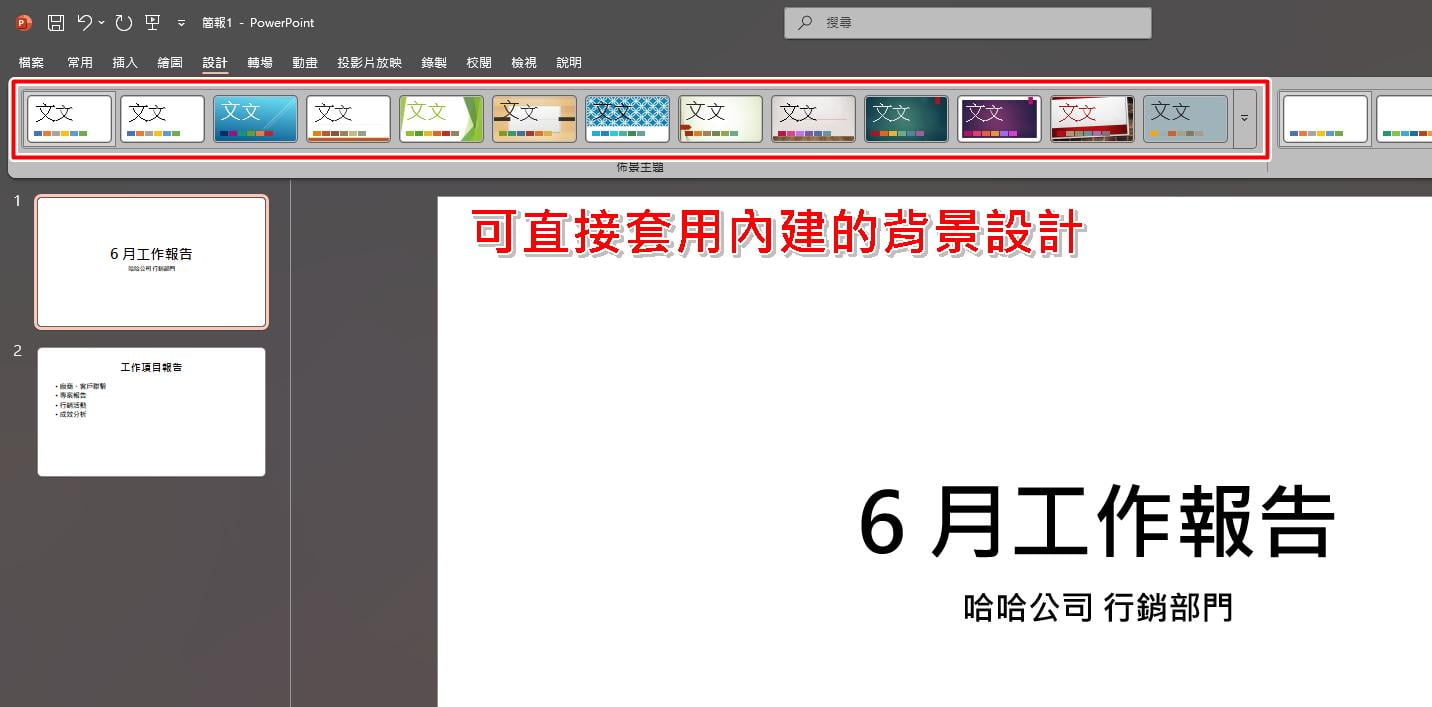Click the Save icon in the title bar
The image size is (1432, 707).
[56, 23]
